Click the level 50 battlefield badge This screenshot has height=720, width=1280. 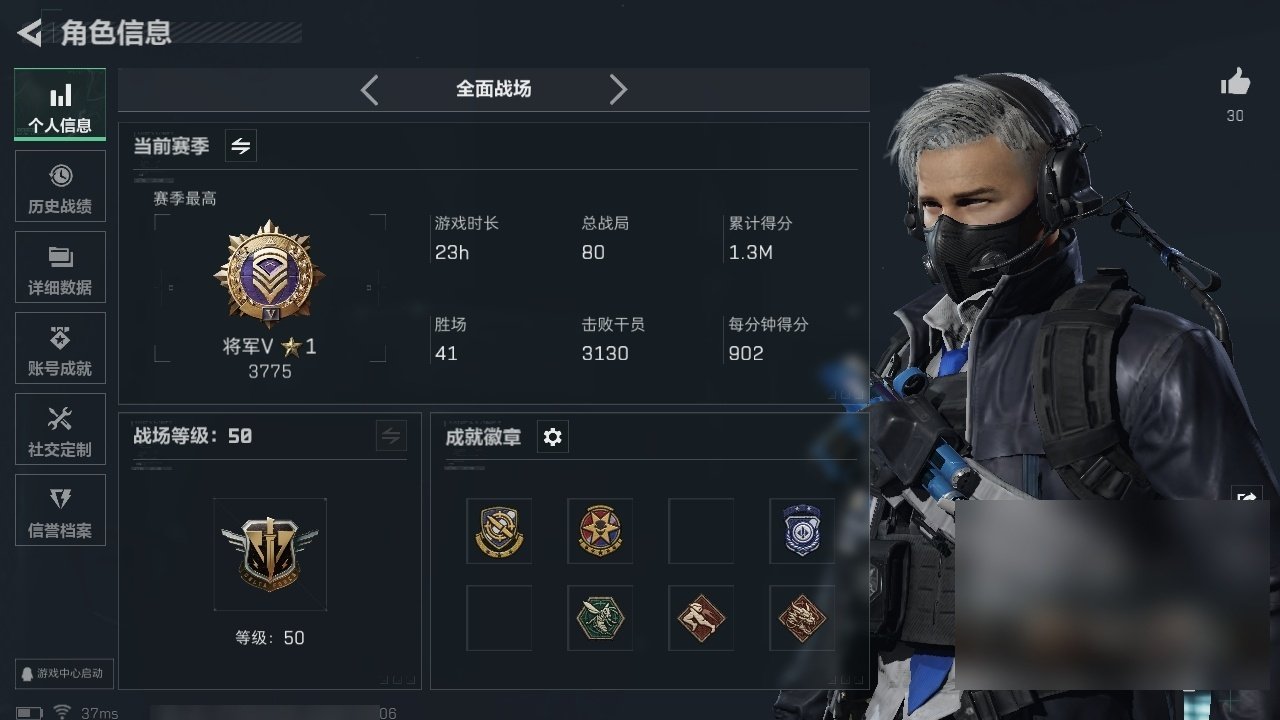(270, 554)
